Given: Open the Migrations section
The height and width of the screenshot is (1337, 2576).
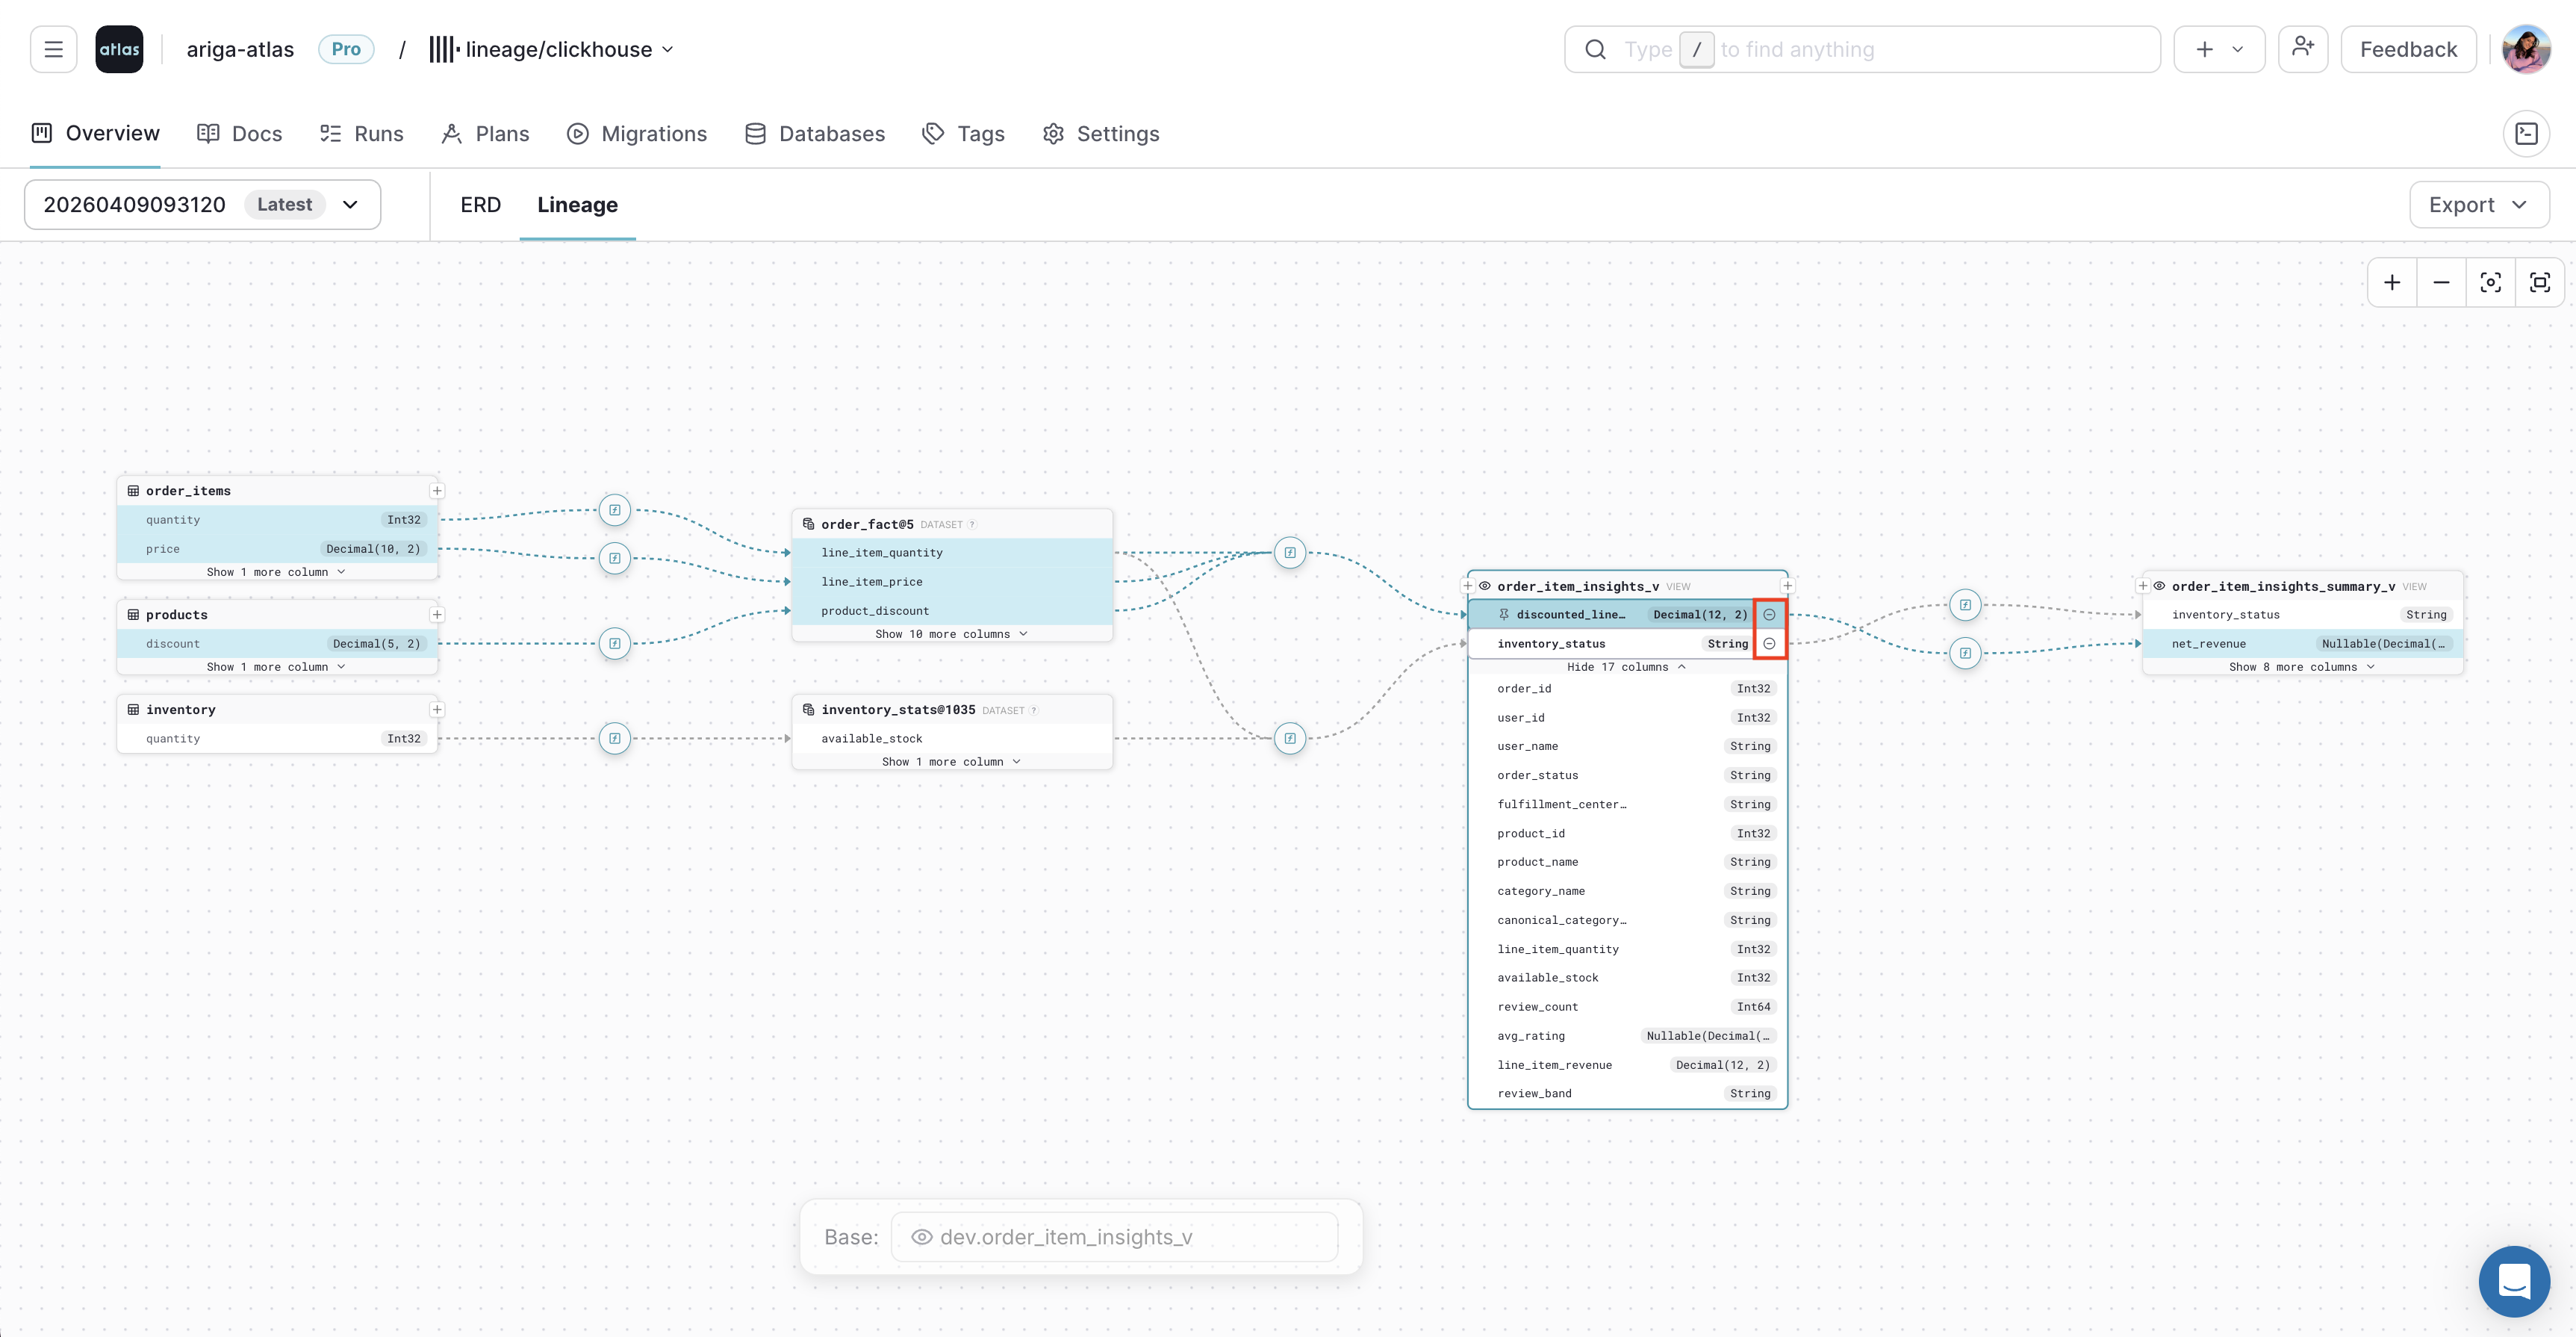Looking at the screenshot, I should coord(637,133).
